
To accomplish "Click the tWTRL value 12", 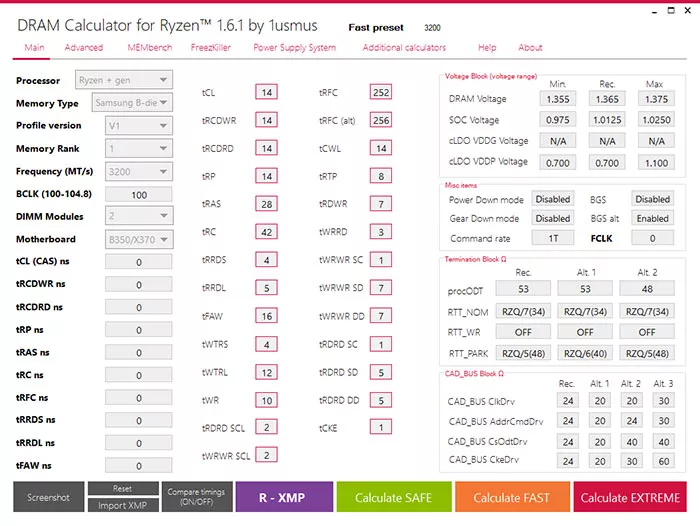I will point(267,372).
